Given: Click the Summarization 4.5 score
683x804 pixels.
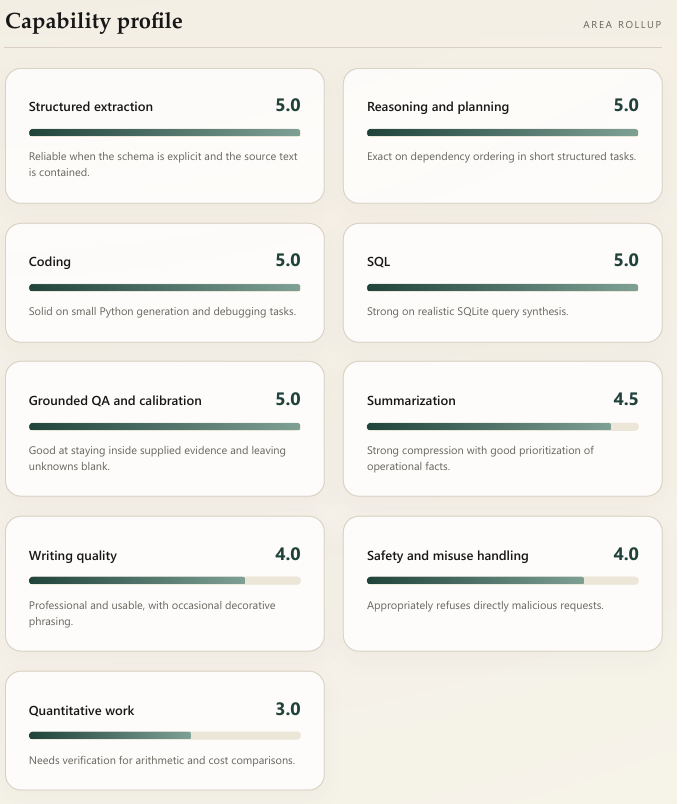Looking at the screenshot, I should click(626, 400).
